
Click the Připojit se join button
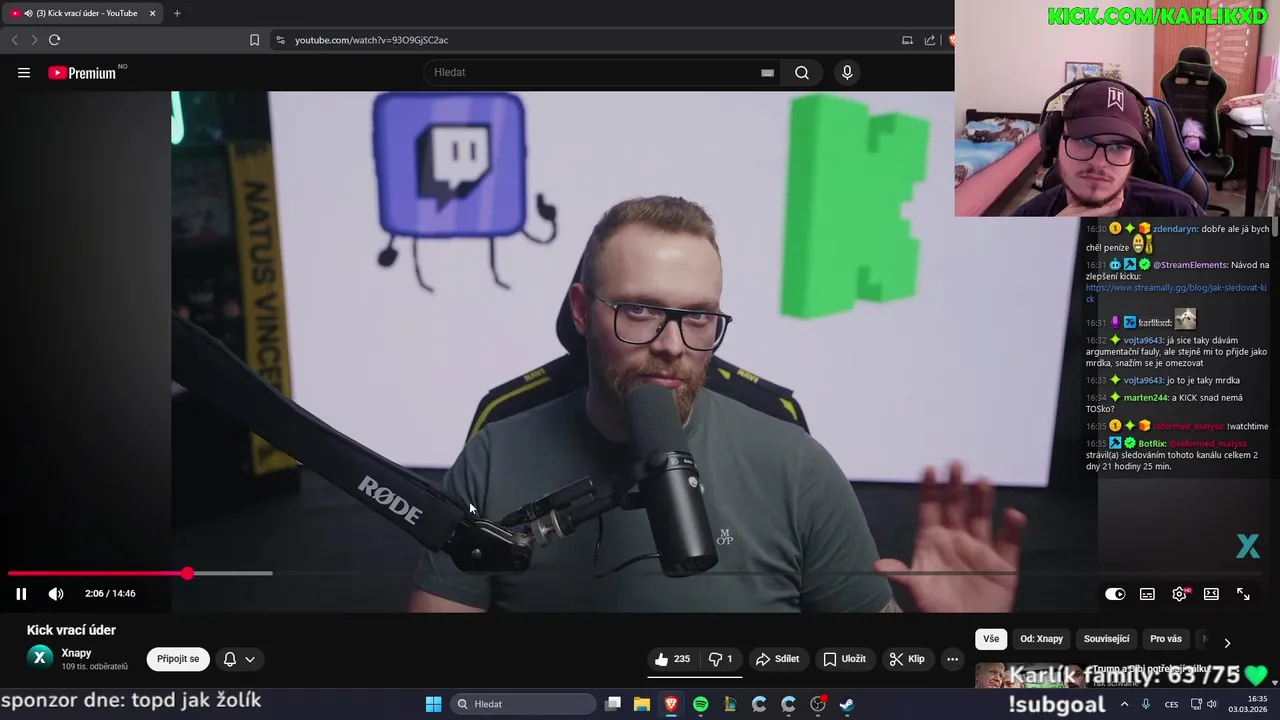click(178, 659)
